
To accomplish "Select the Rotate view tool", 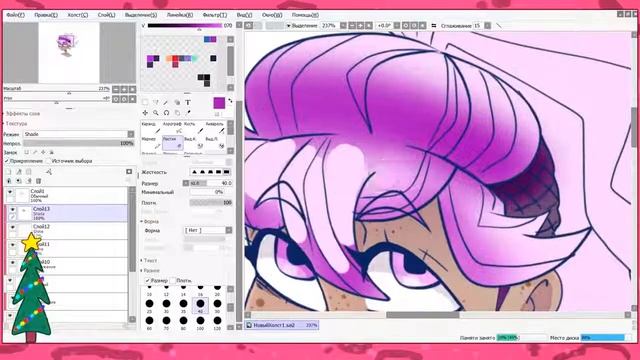I will (x=166, y=113).
